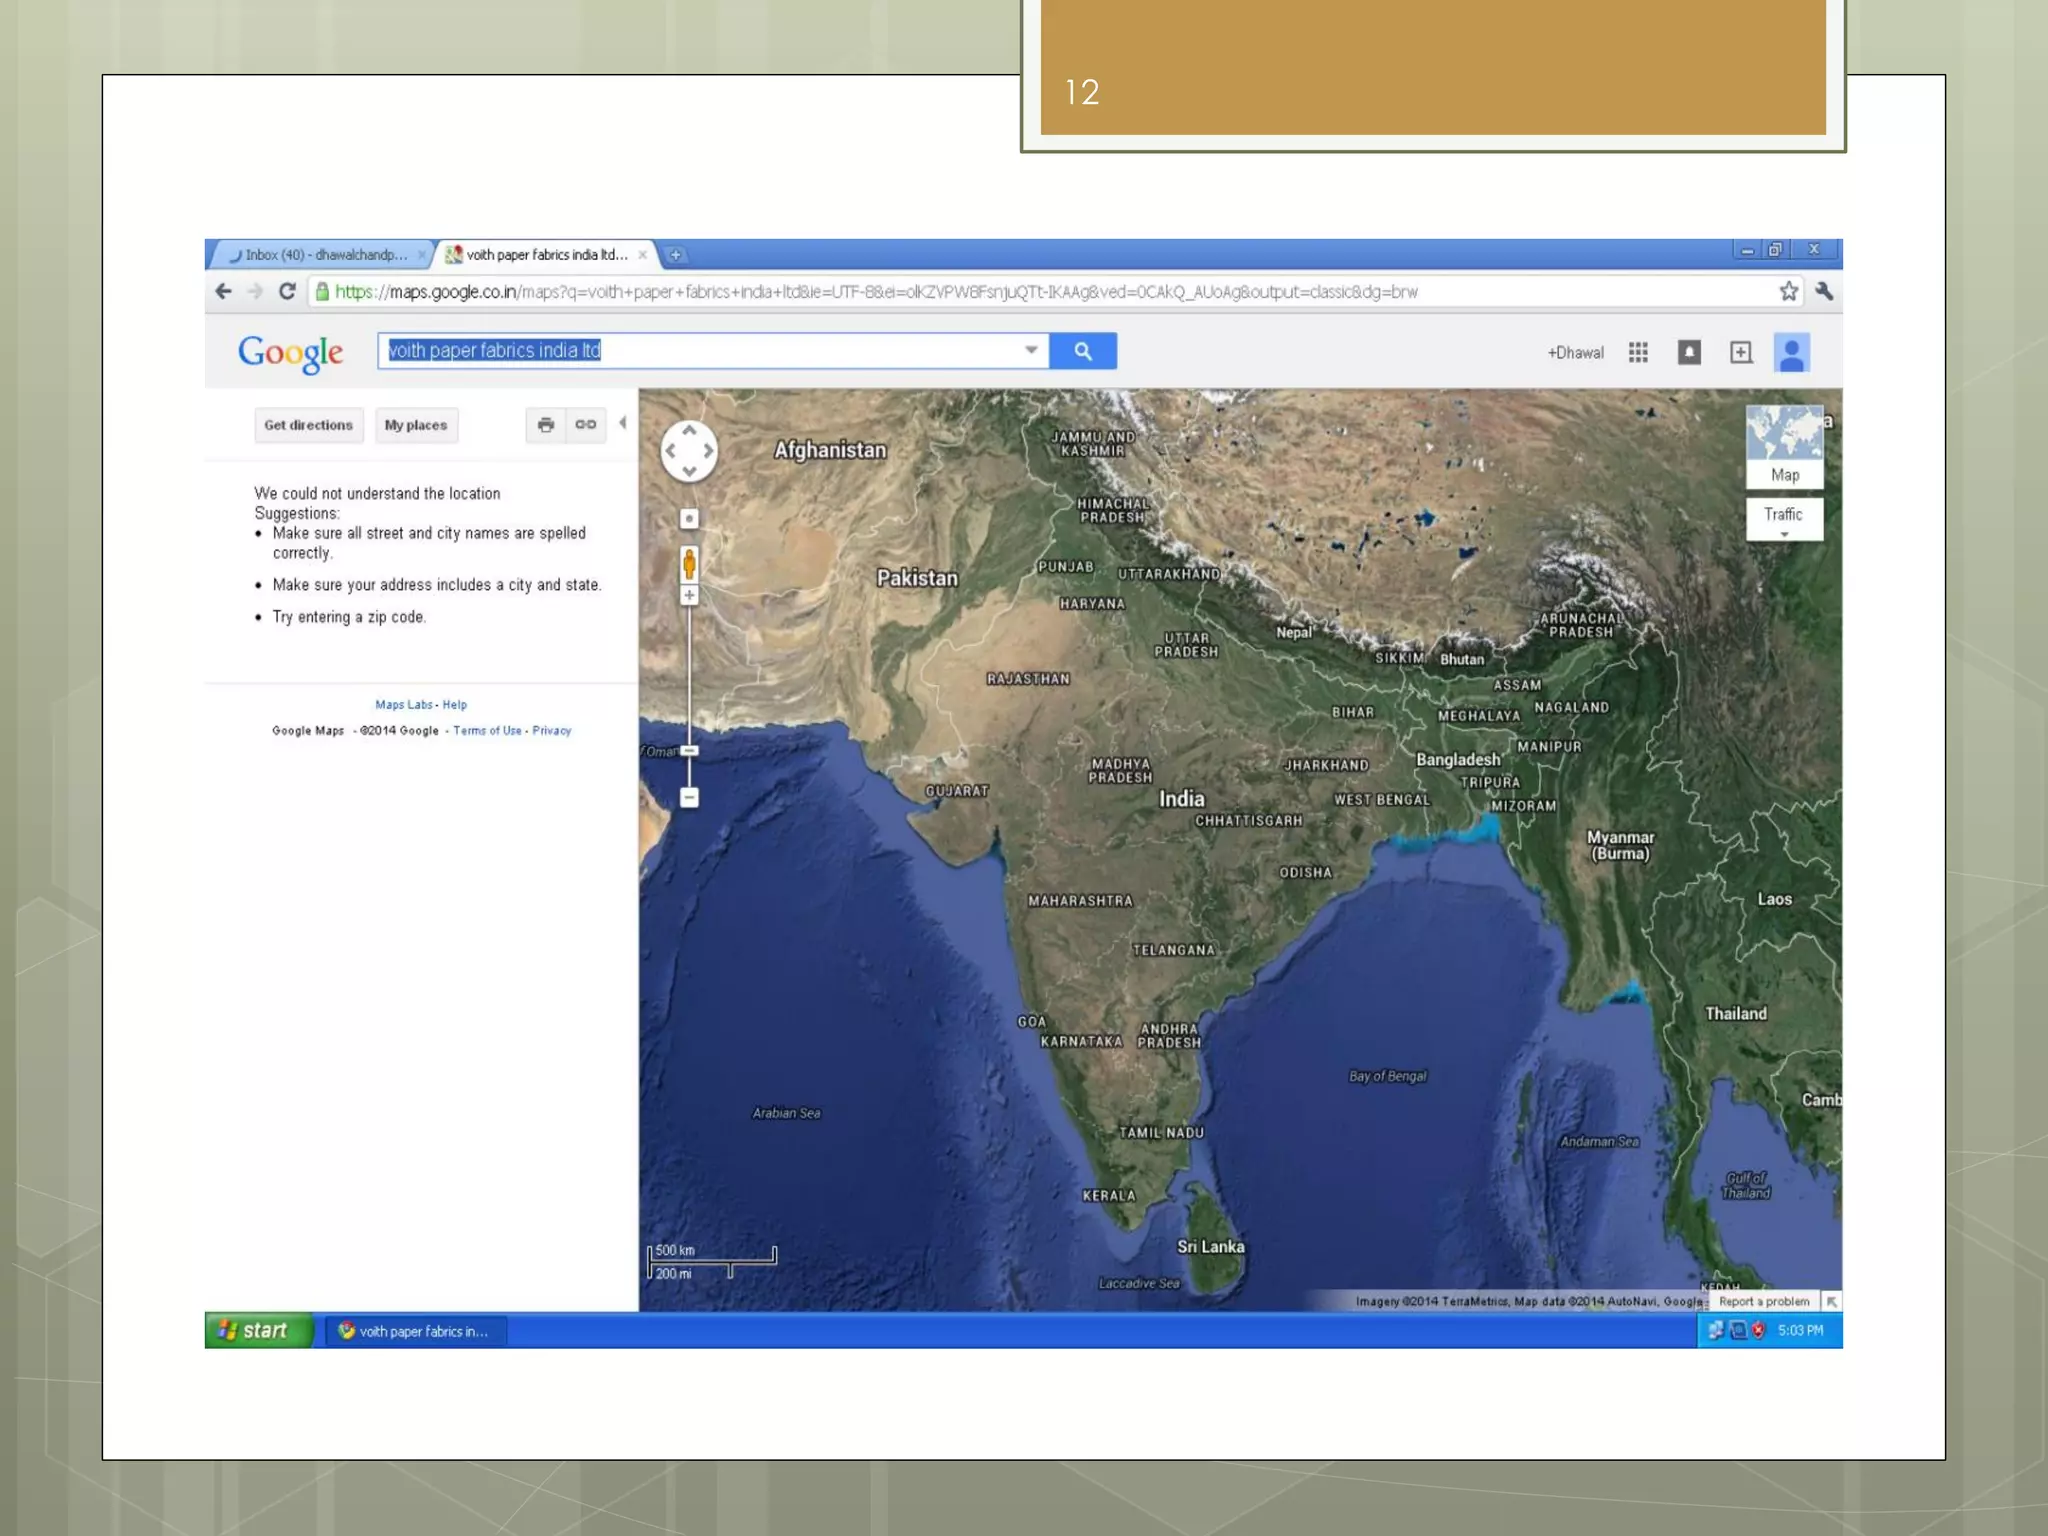
Task: Collapse the left sidebar panel arrow
Action: [623, 423]
